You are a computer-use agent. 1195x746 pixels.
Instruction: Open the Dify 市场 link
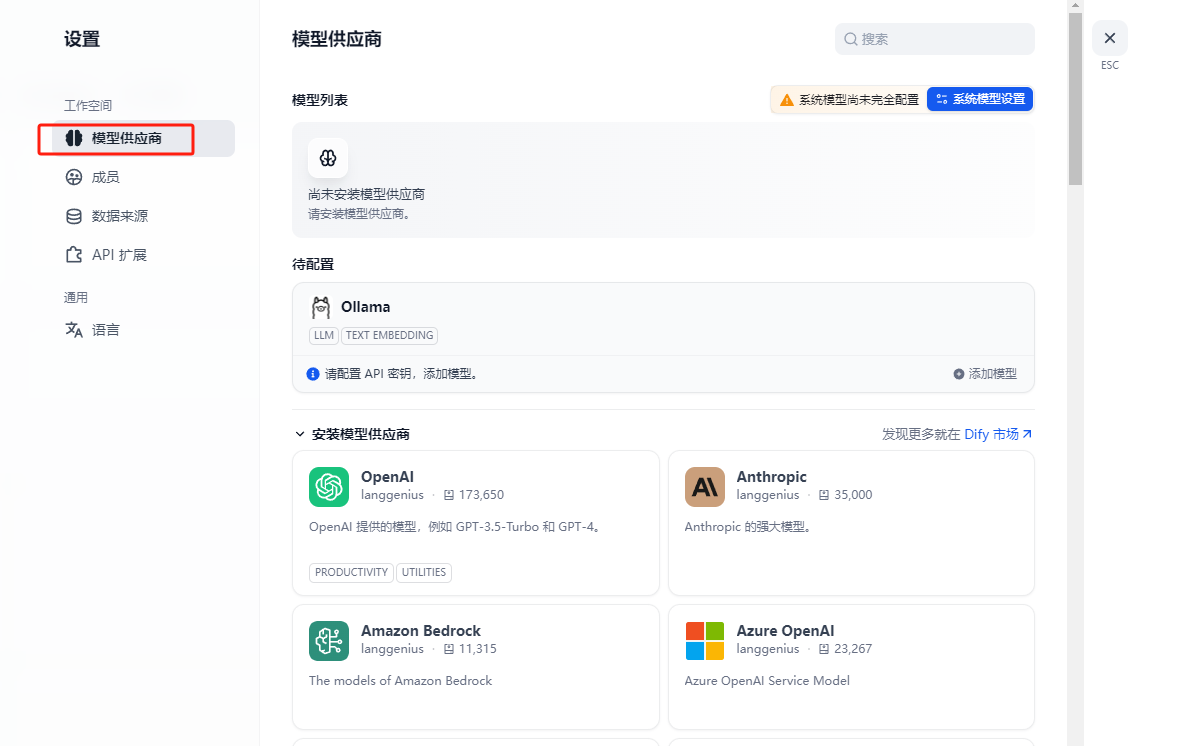tap(991, 434)
